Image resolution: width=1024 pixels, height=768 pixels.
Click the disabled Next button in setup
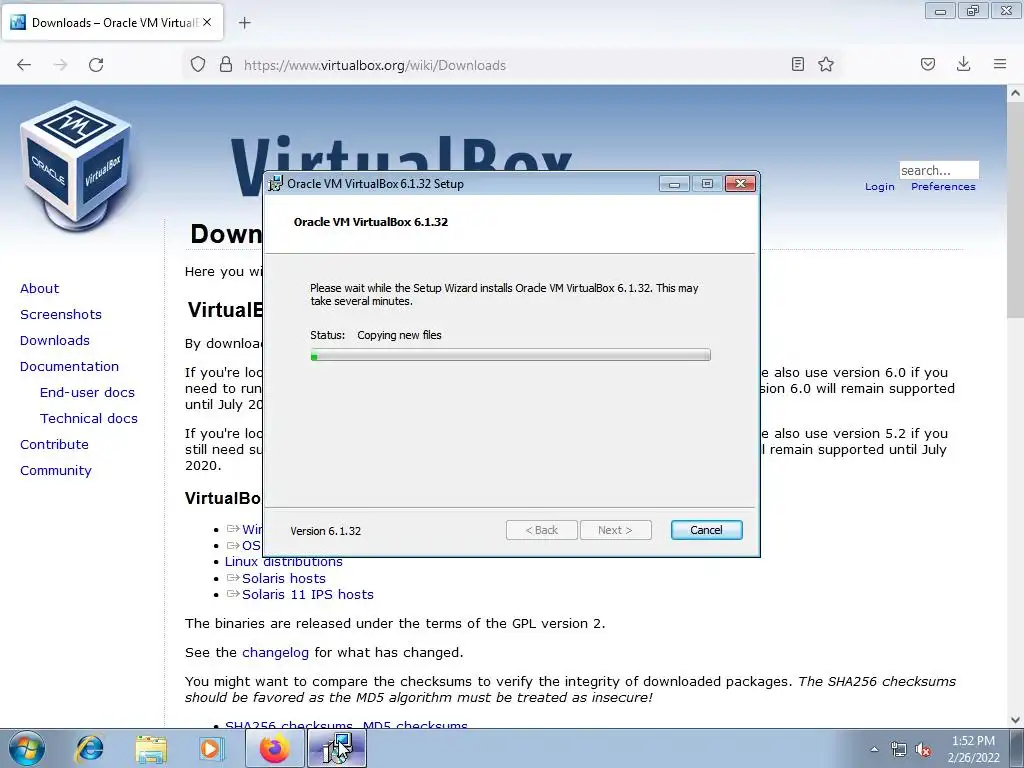point(615,530)
